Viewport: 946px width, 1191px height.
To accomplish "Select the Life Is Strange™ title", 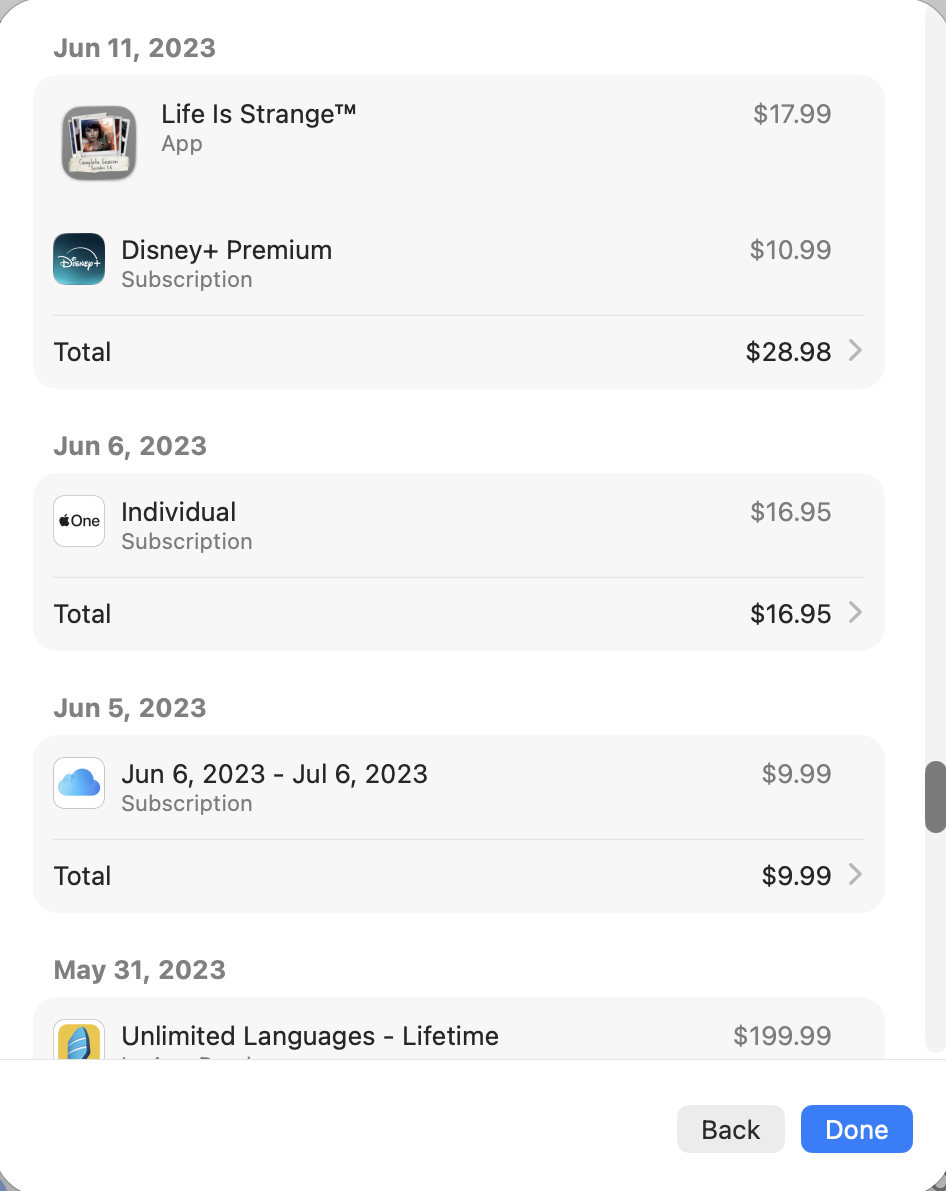I will (259, 114).
